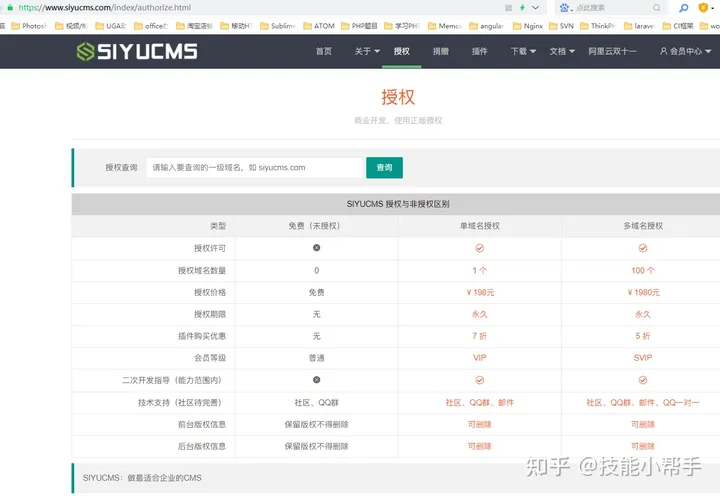Open the ATOM bookmark folder

coord(319,26)
